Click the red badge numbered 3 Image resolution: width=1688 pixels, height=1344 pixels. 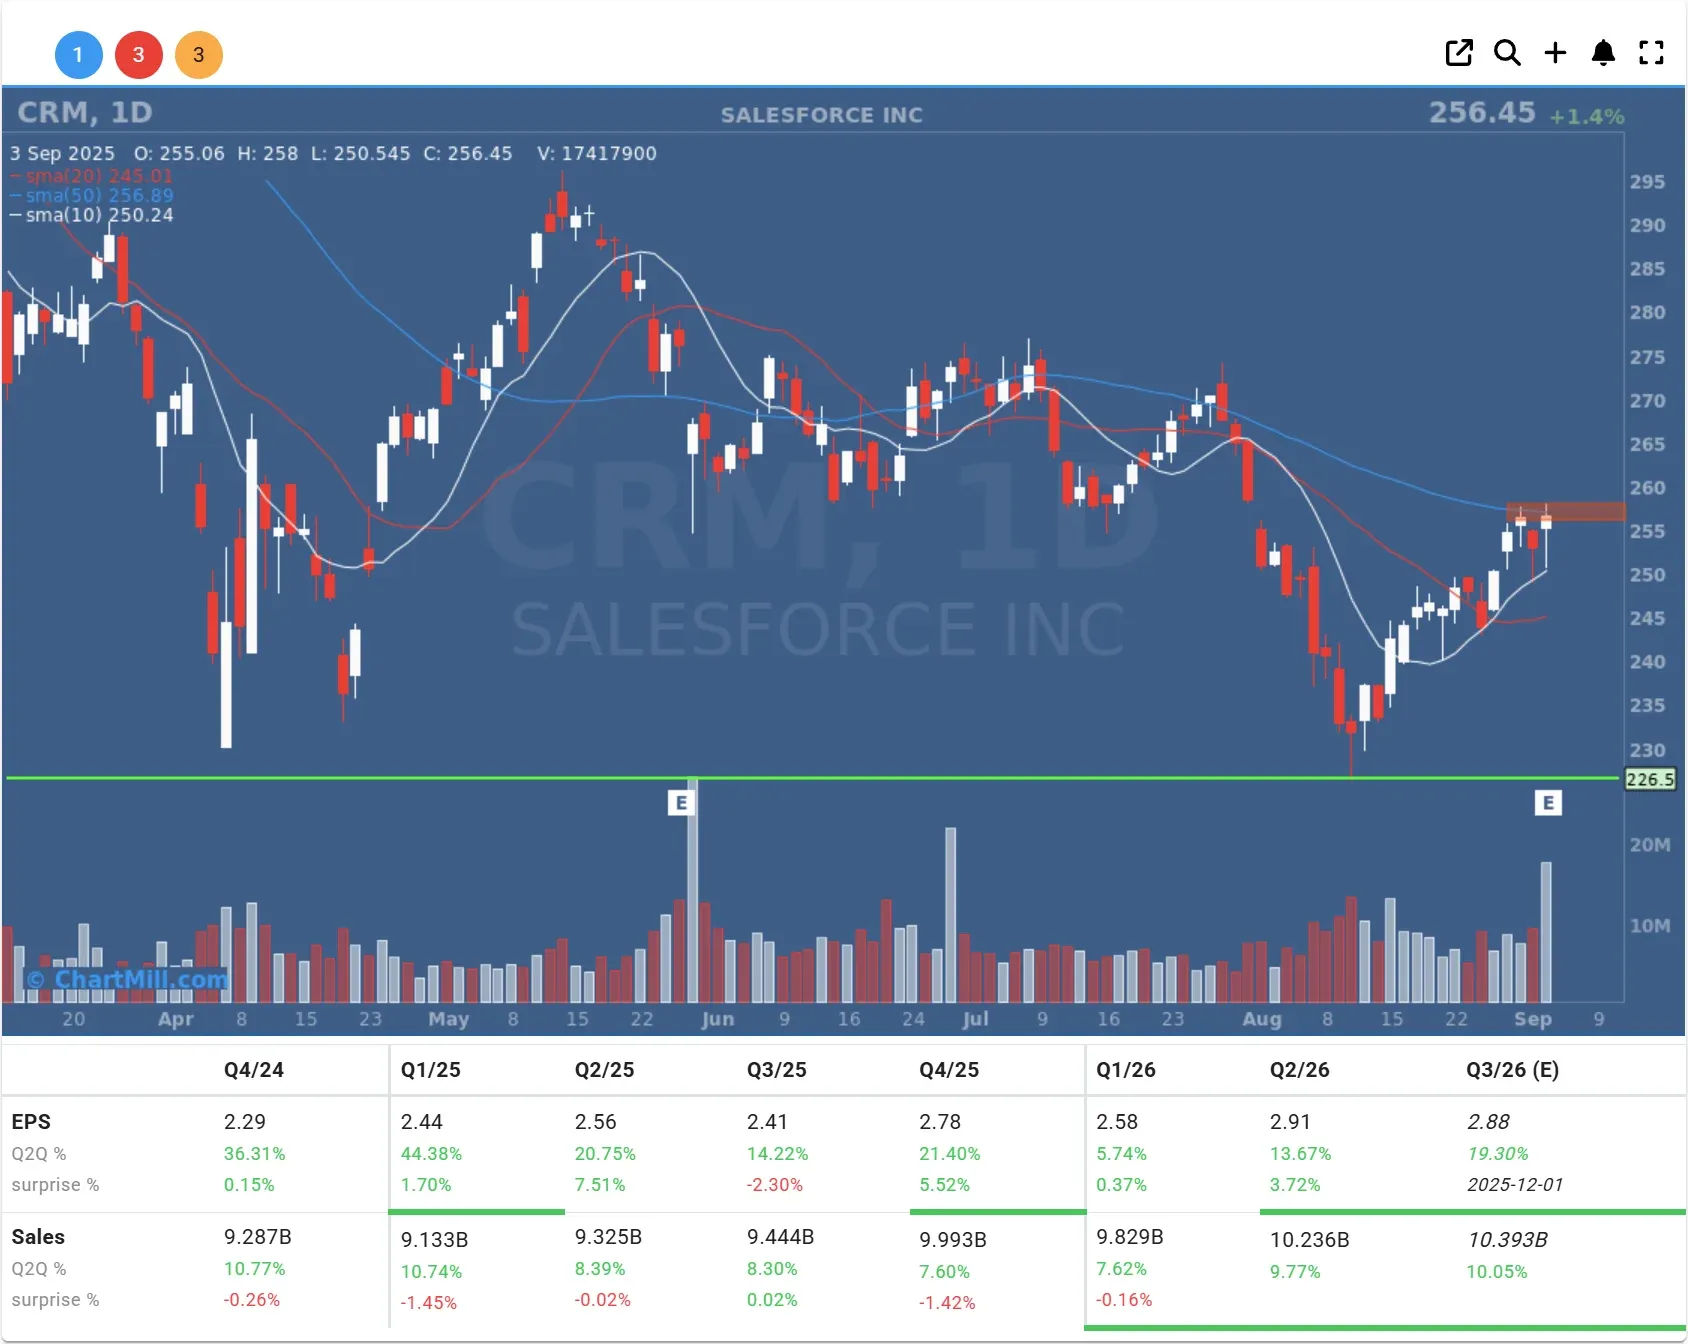tap(138, 55)
